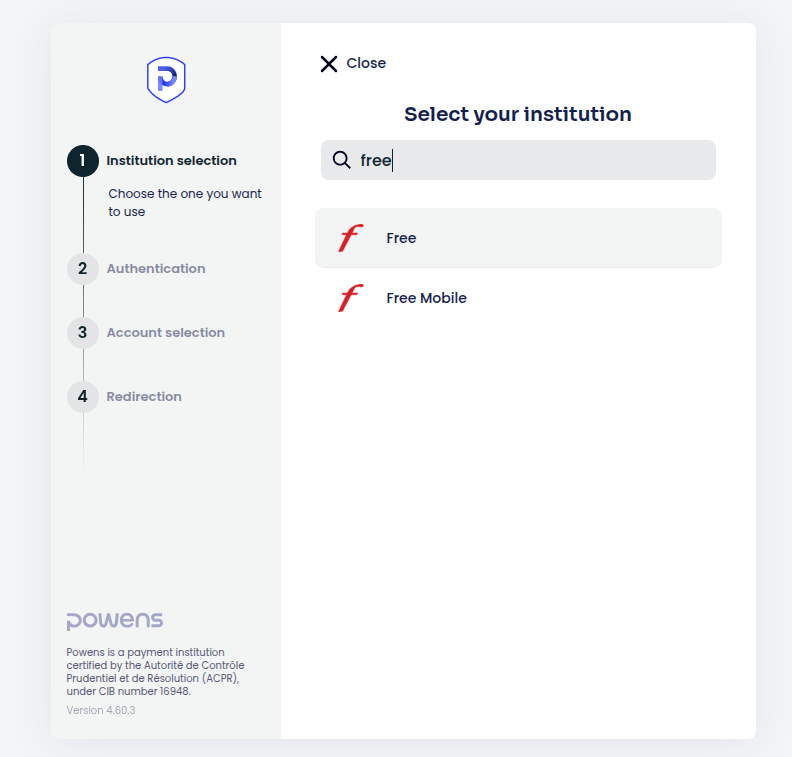792x757 pixels.
Task: Click the Version 4.60.3 text
Action: [101, 710]
